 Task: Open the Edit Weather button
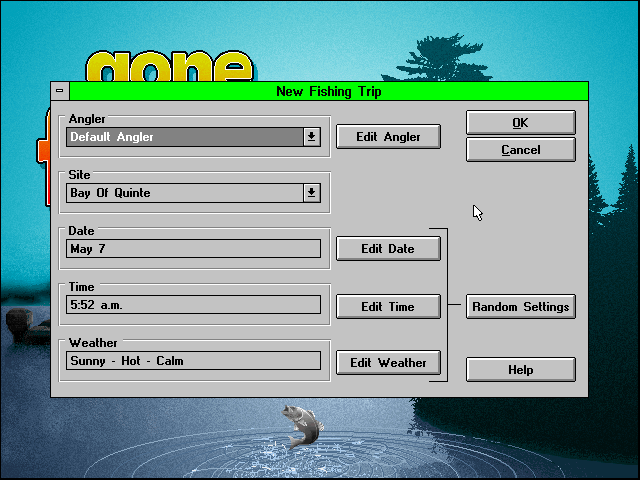pyautogui.click(x=388, y=362)
